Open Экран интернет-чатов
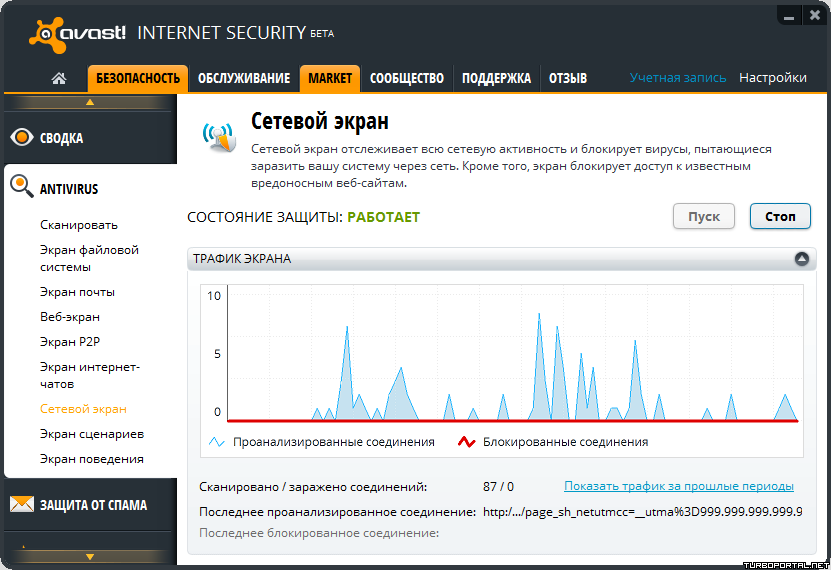The width and height of the screenshot is (831, 570). click(x=90, y=376)
